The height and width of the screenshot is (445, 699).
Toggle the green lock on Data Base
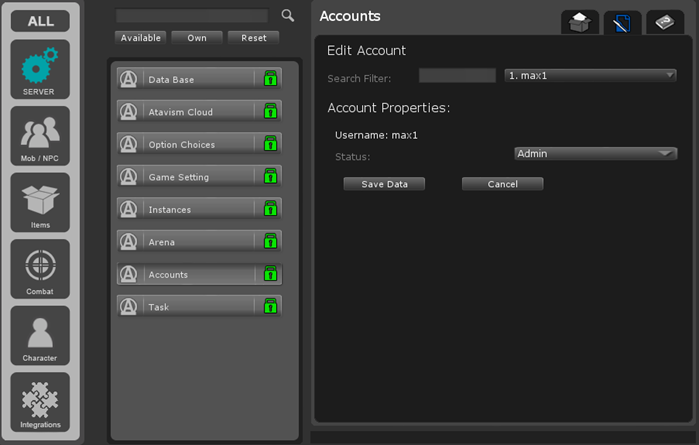(x=270, y=79)
